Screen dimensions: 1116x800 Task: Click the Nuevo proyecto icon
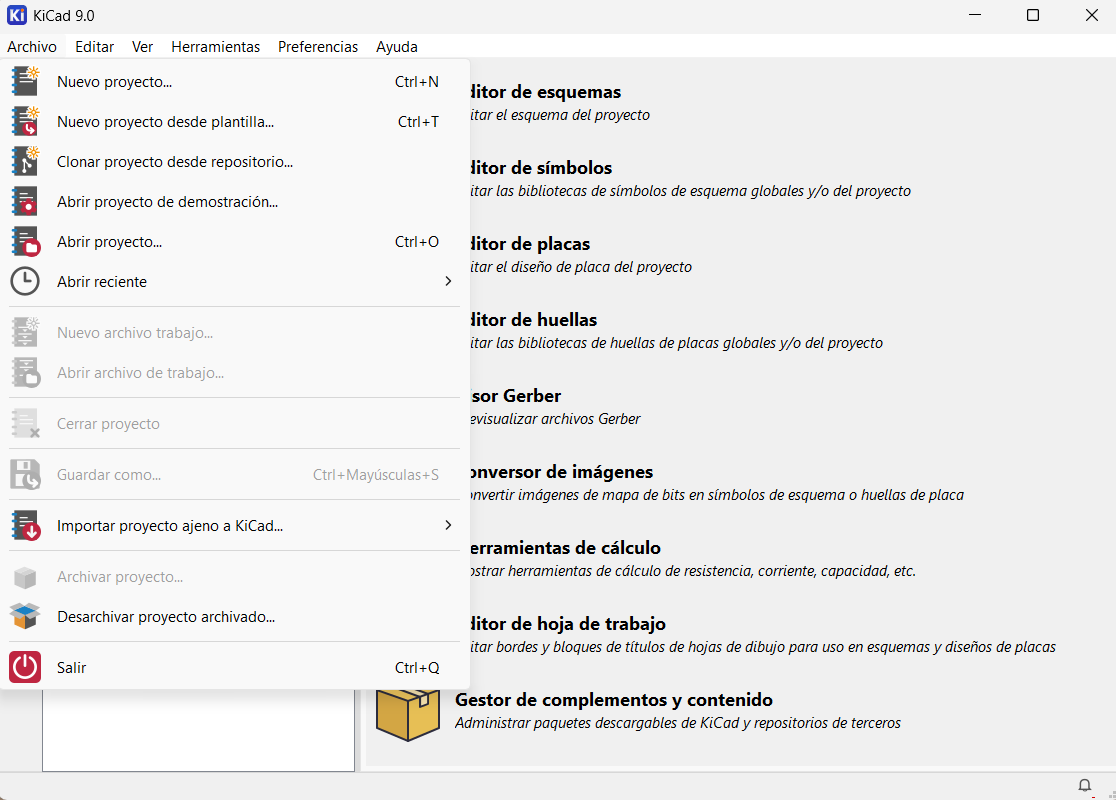pos(25,82)
